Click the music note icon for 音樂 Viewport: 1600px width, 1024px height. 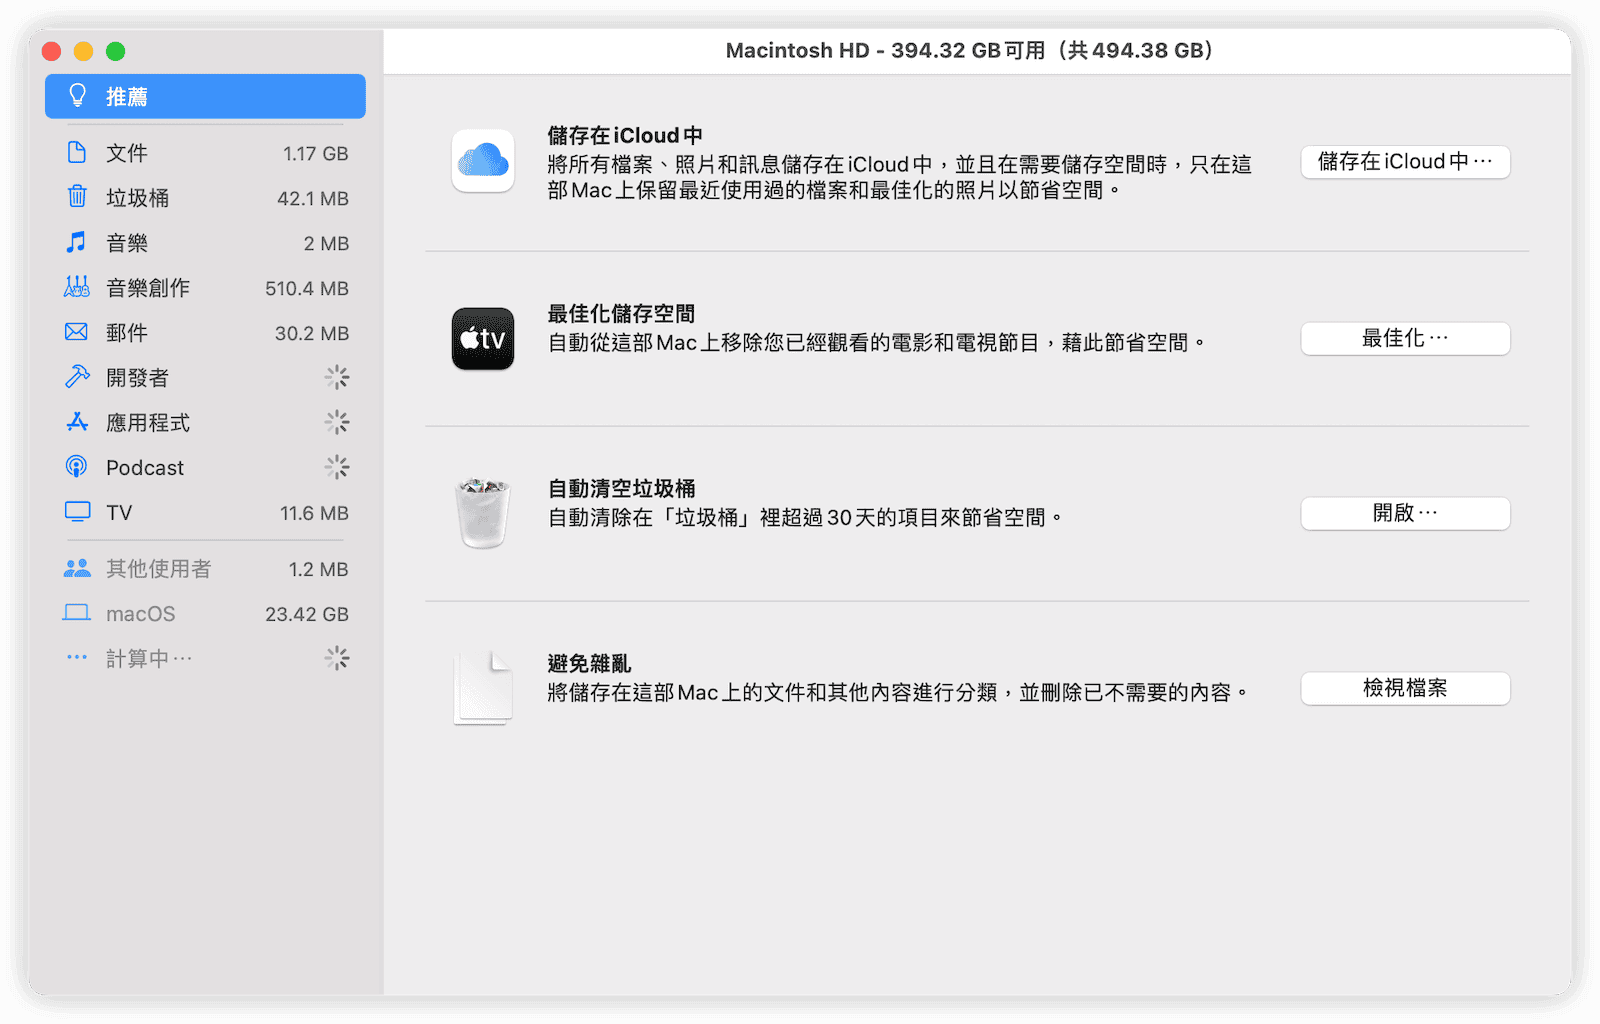click(77, 243)
